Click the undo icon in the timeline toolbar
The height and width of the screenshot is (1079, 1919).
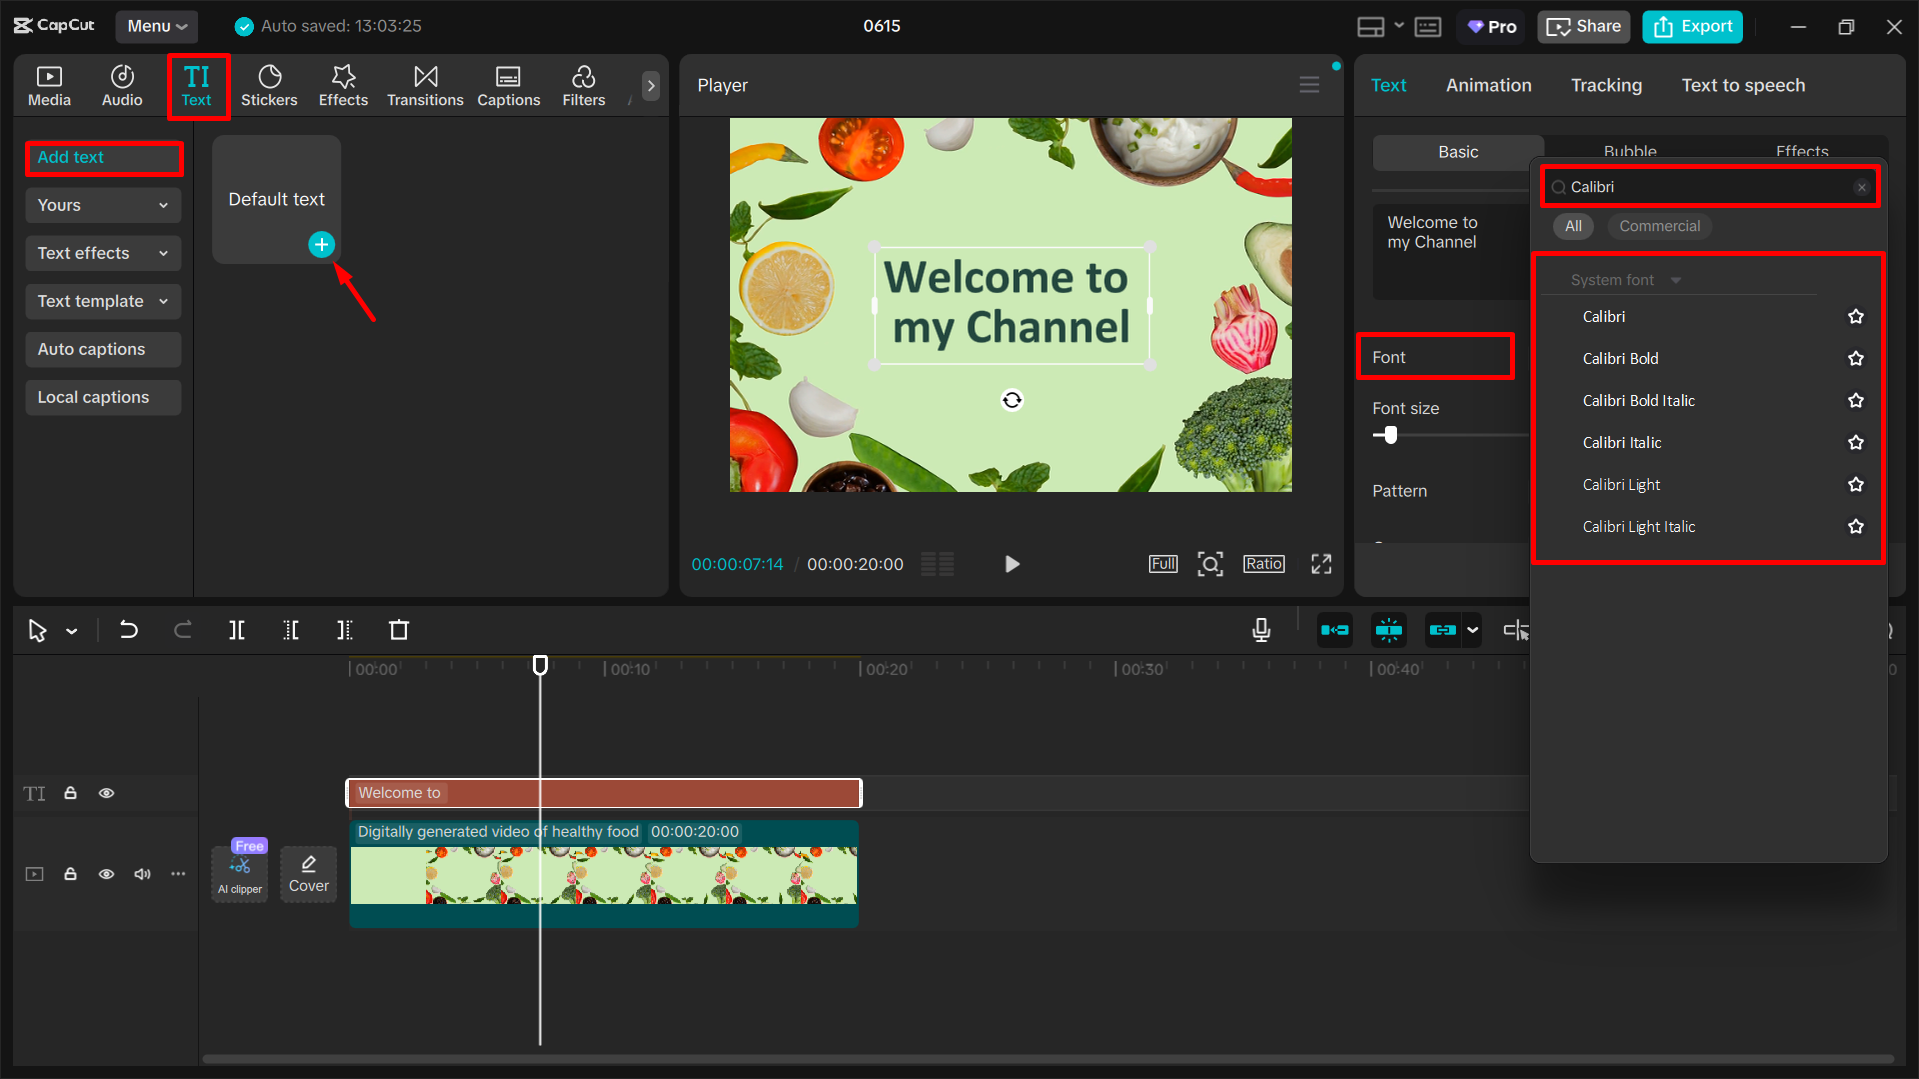click(129, 630)
